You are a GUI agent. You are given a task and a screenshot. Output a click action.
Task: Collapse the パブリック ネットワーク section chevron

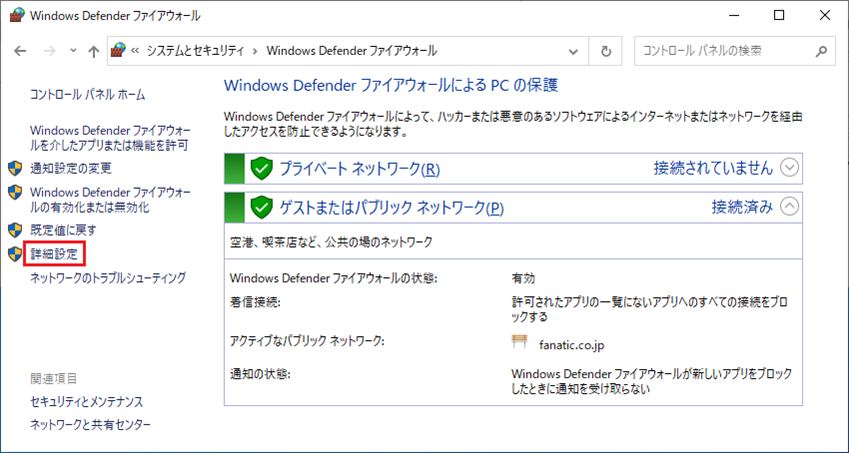(789, 206)
